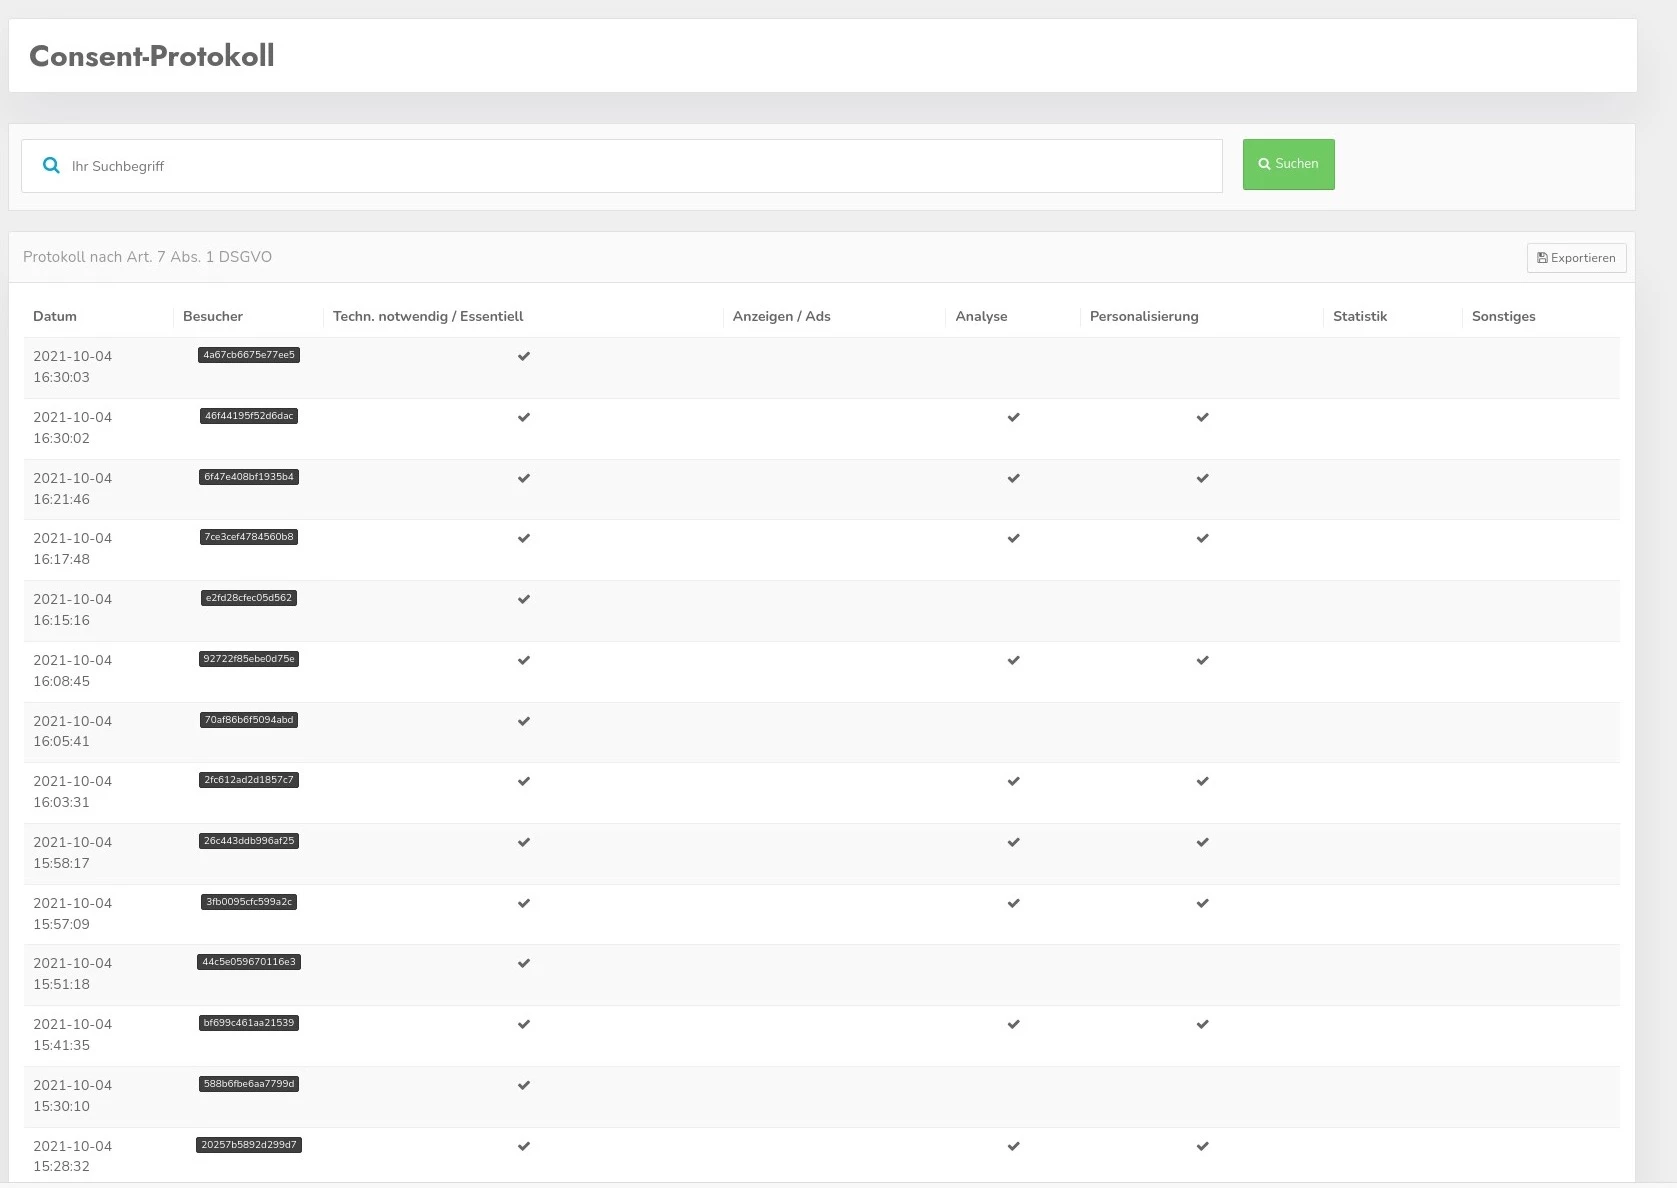Click the checkmark for visitor 4a67cb6675e77ee5
The image size is (1677, 1188).
pos(523,356)
